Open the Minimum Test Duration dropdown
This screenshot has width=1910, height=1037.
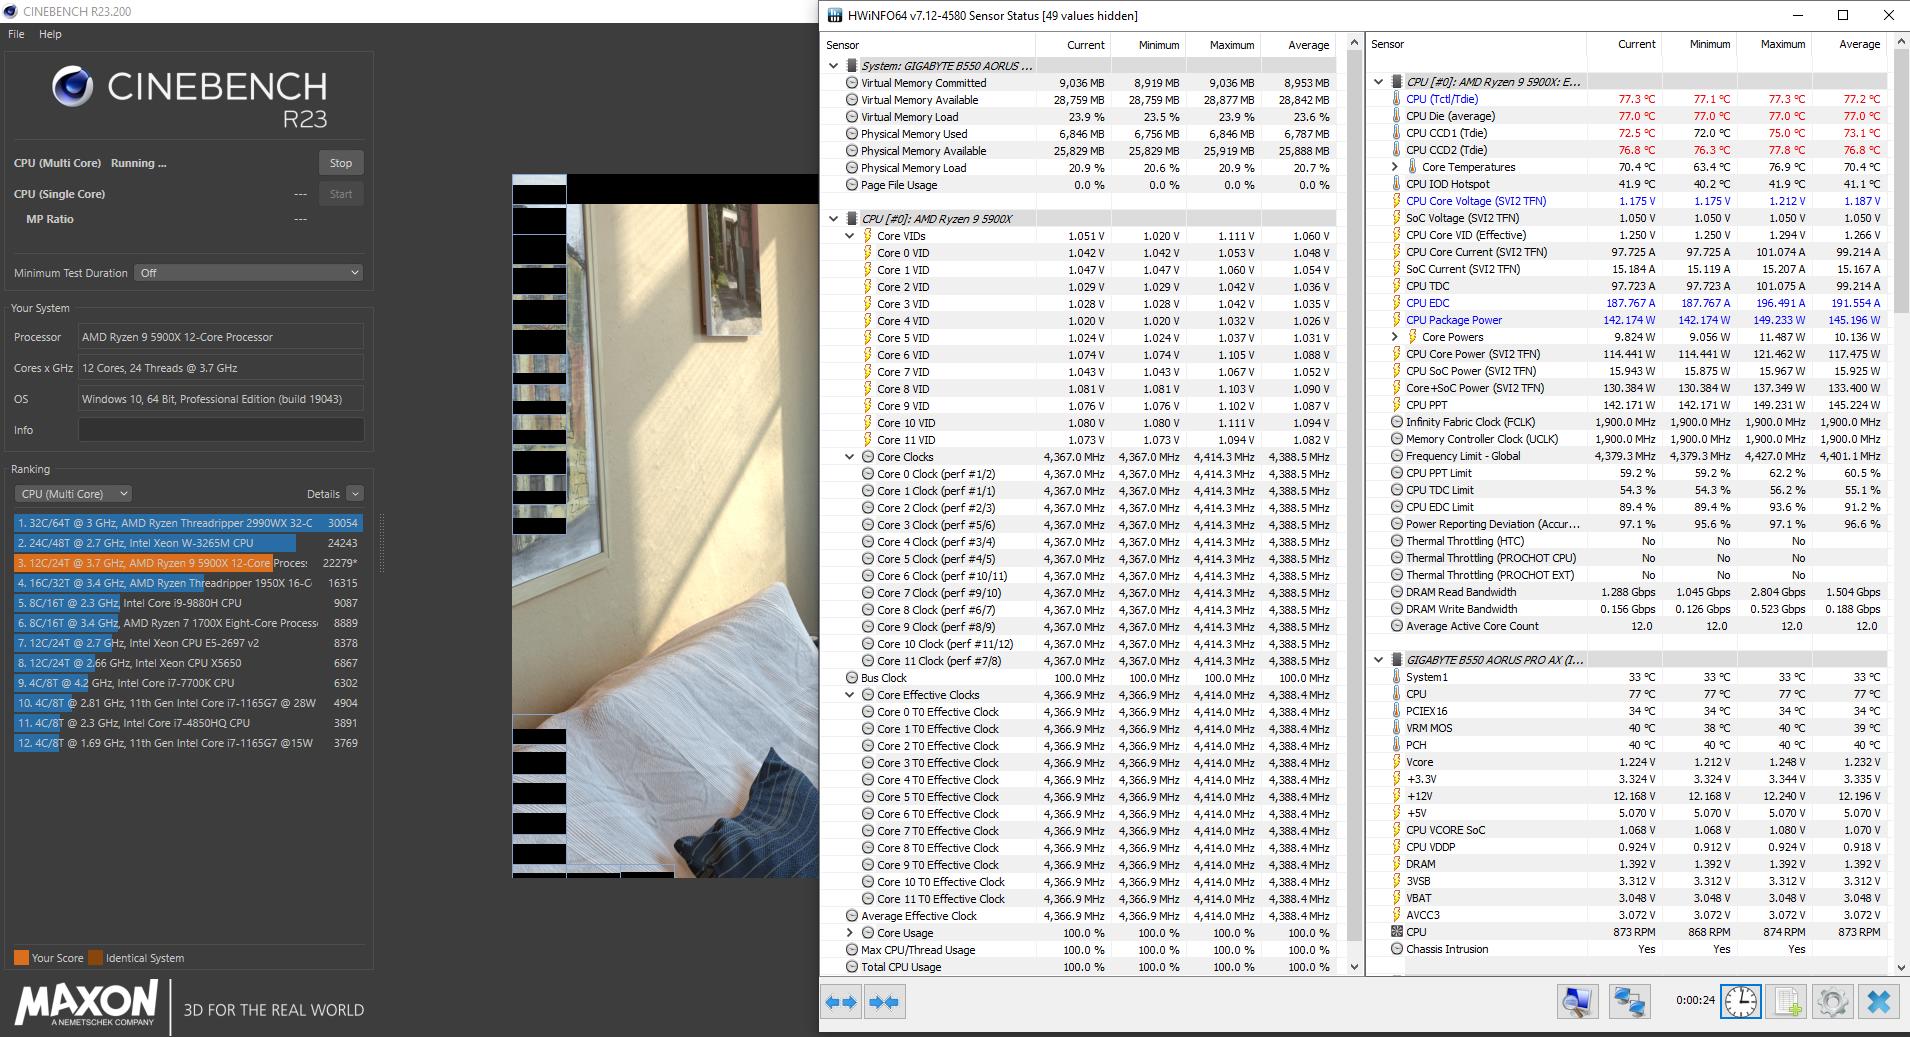[249, 273]
